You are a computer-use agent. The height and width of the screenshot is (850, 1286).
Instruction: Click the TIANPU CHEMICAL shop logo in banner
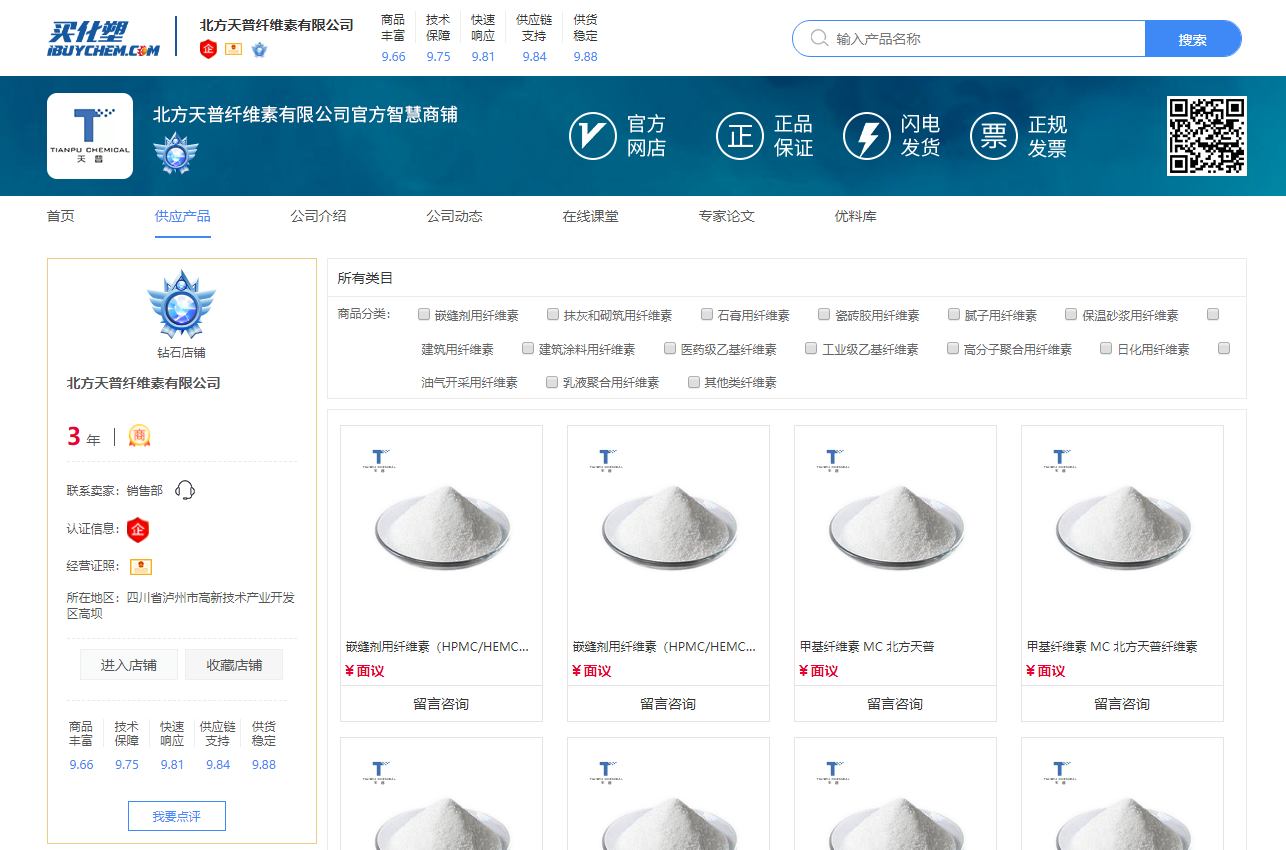(90, 136)
